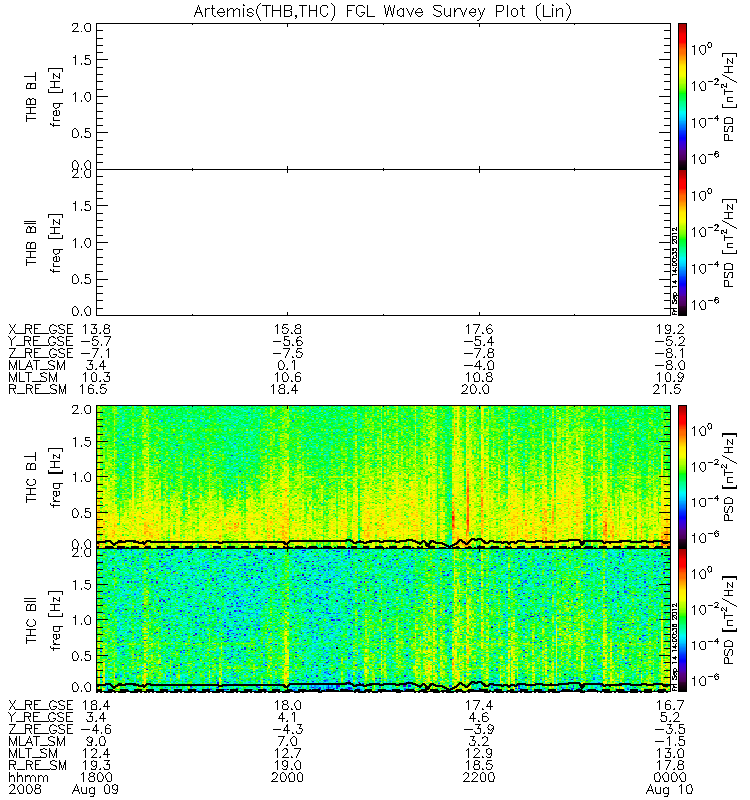Viewport: 750px width, 800px height.
Task: Click the THB X_RE_GSE value 13.8
Action: [x=96, y=329]
